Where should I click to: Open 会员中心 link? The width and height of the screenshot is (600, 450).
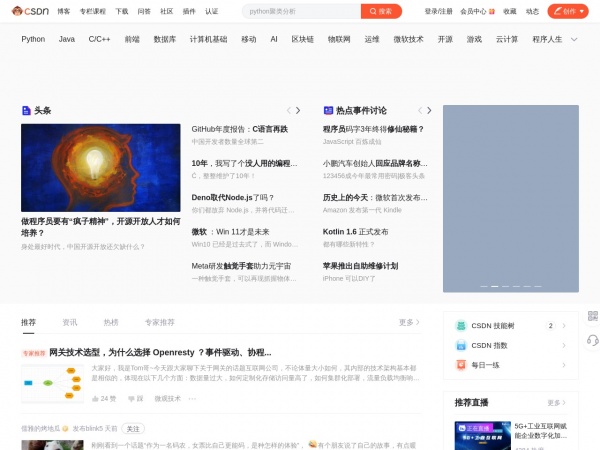473,11
